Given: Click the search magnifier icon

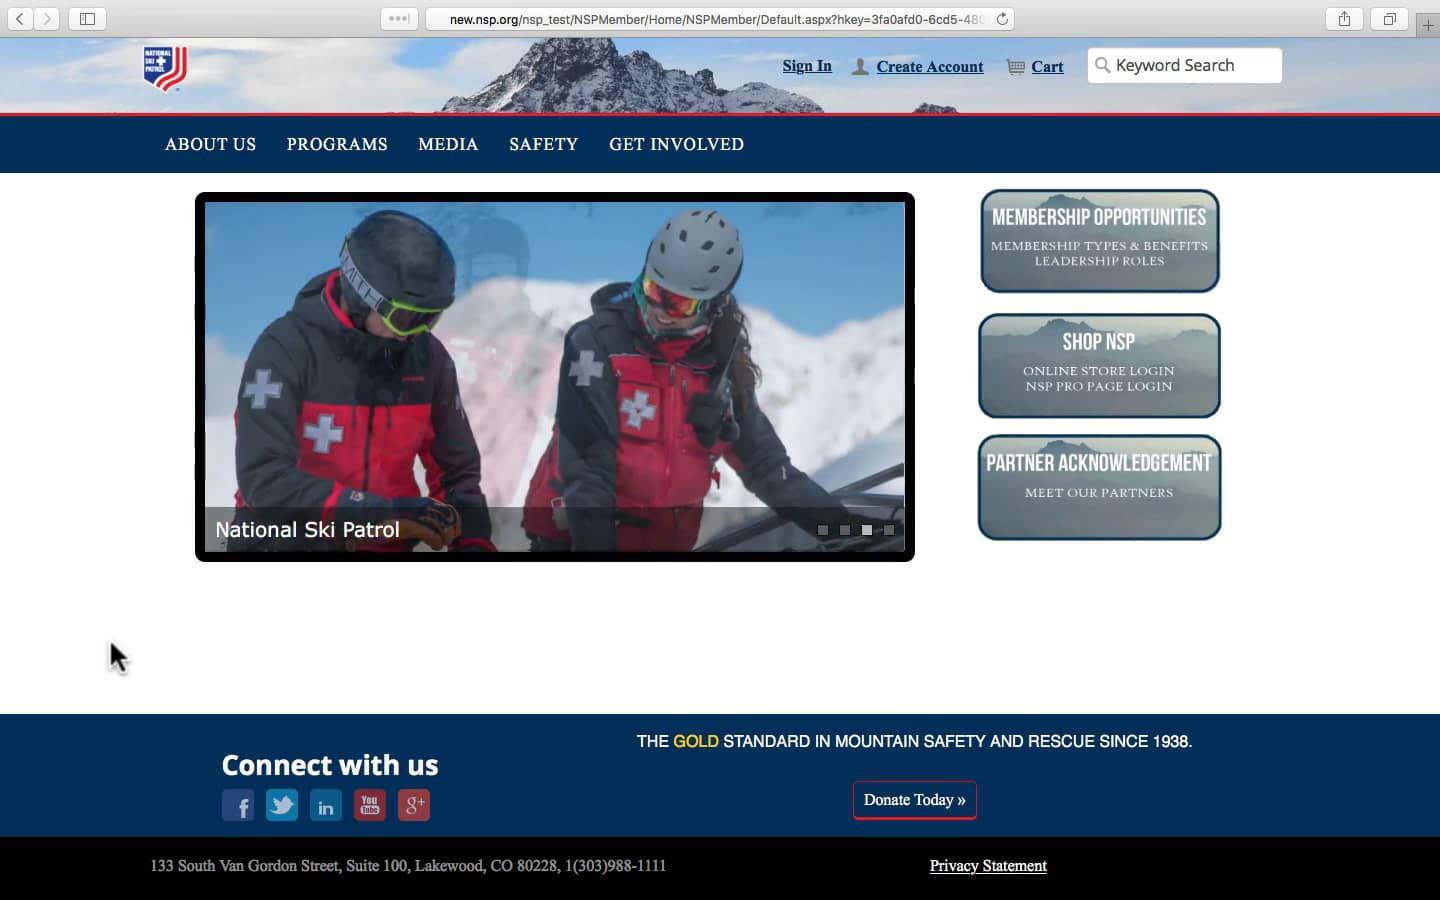Looking at the screenshot, I should (1102, 65).
